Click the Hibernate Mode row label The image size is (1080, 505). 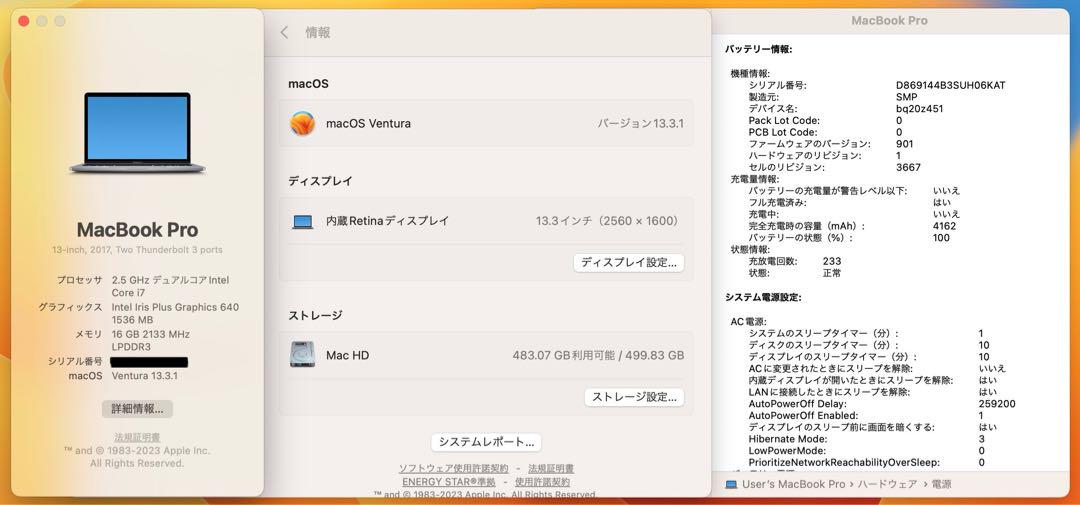point(788,439)
